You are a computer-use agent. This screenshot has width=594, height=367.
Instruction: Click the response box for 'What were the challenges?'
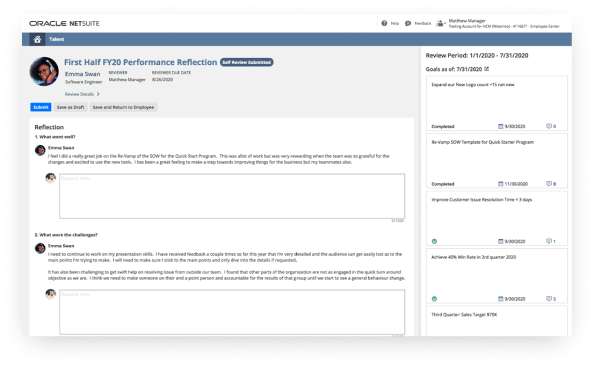tap(232, 312)
